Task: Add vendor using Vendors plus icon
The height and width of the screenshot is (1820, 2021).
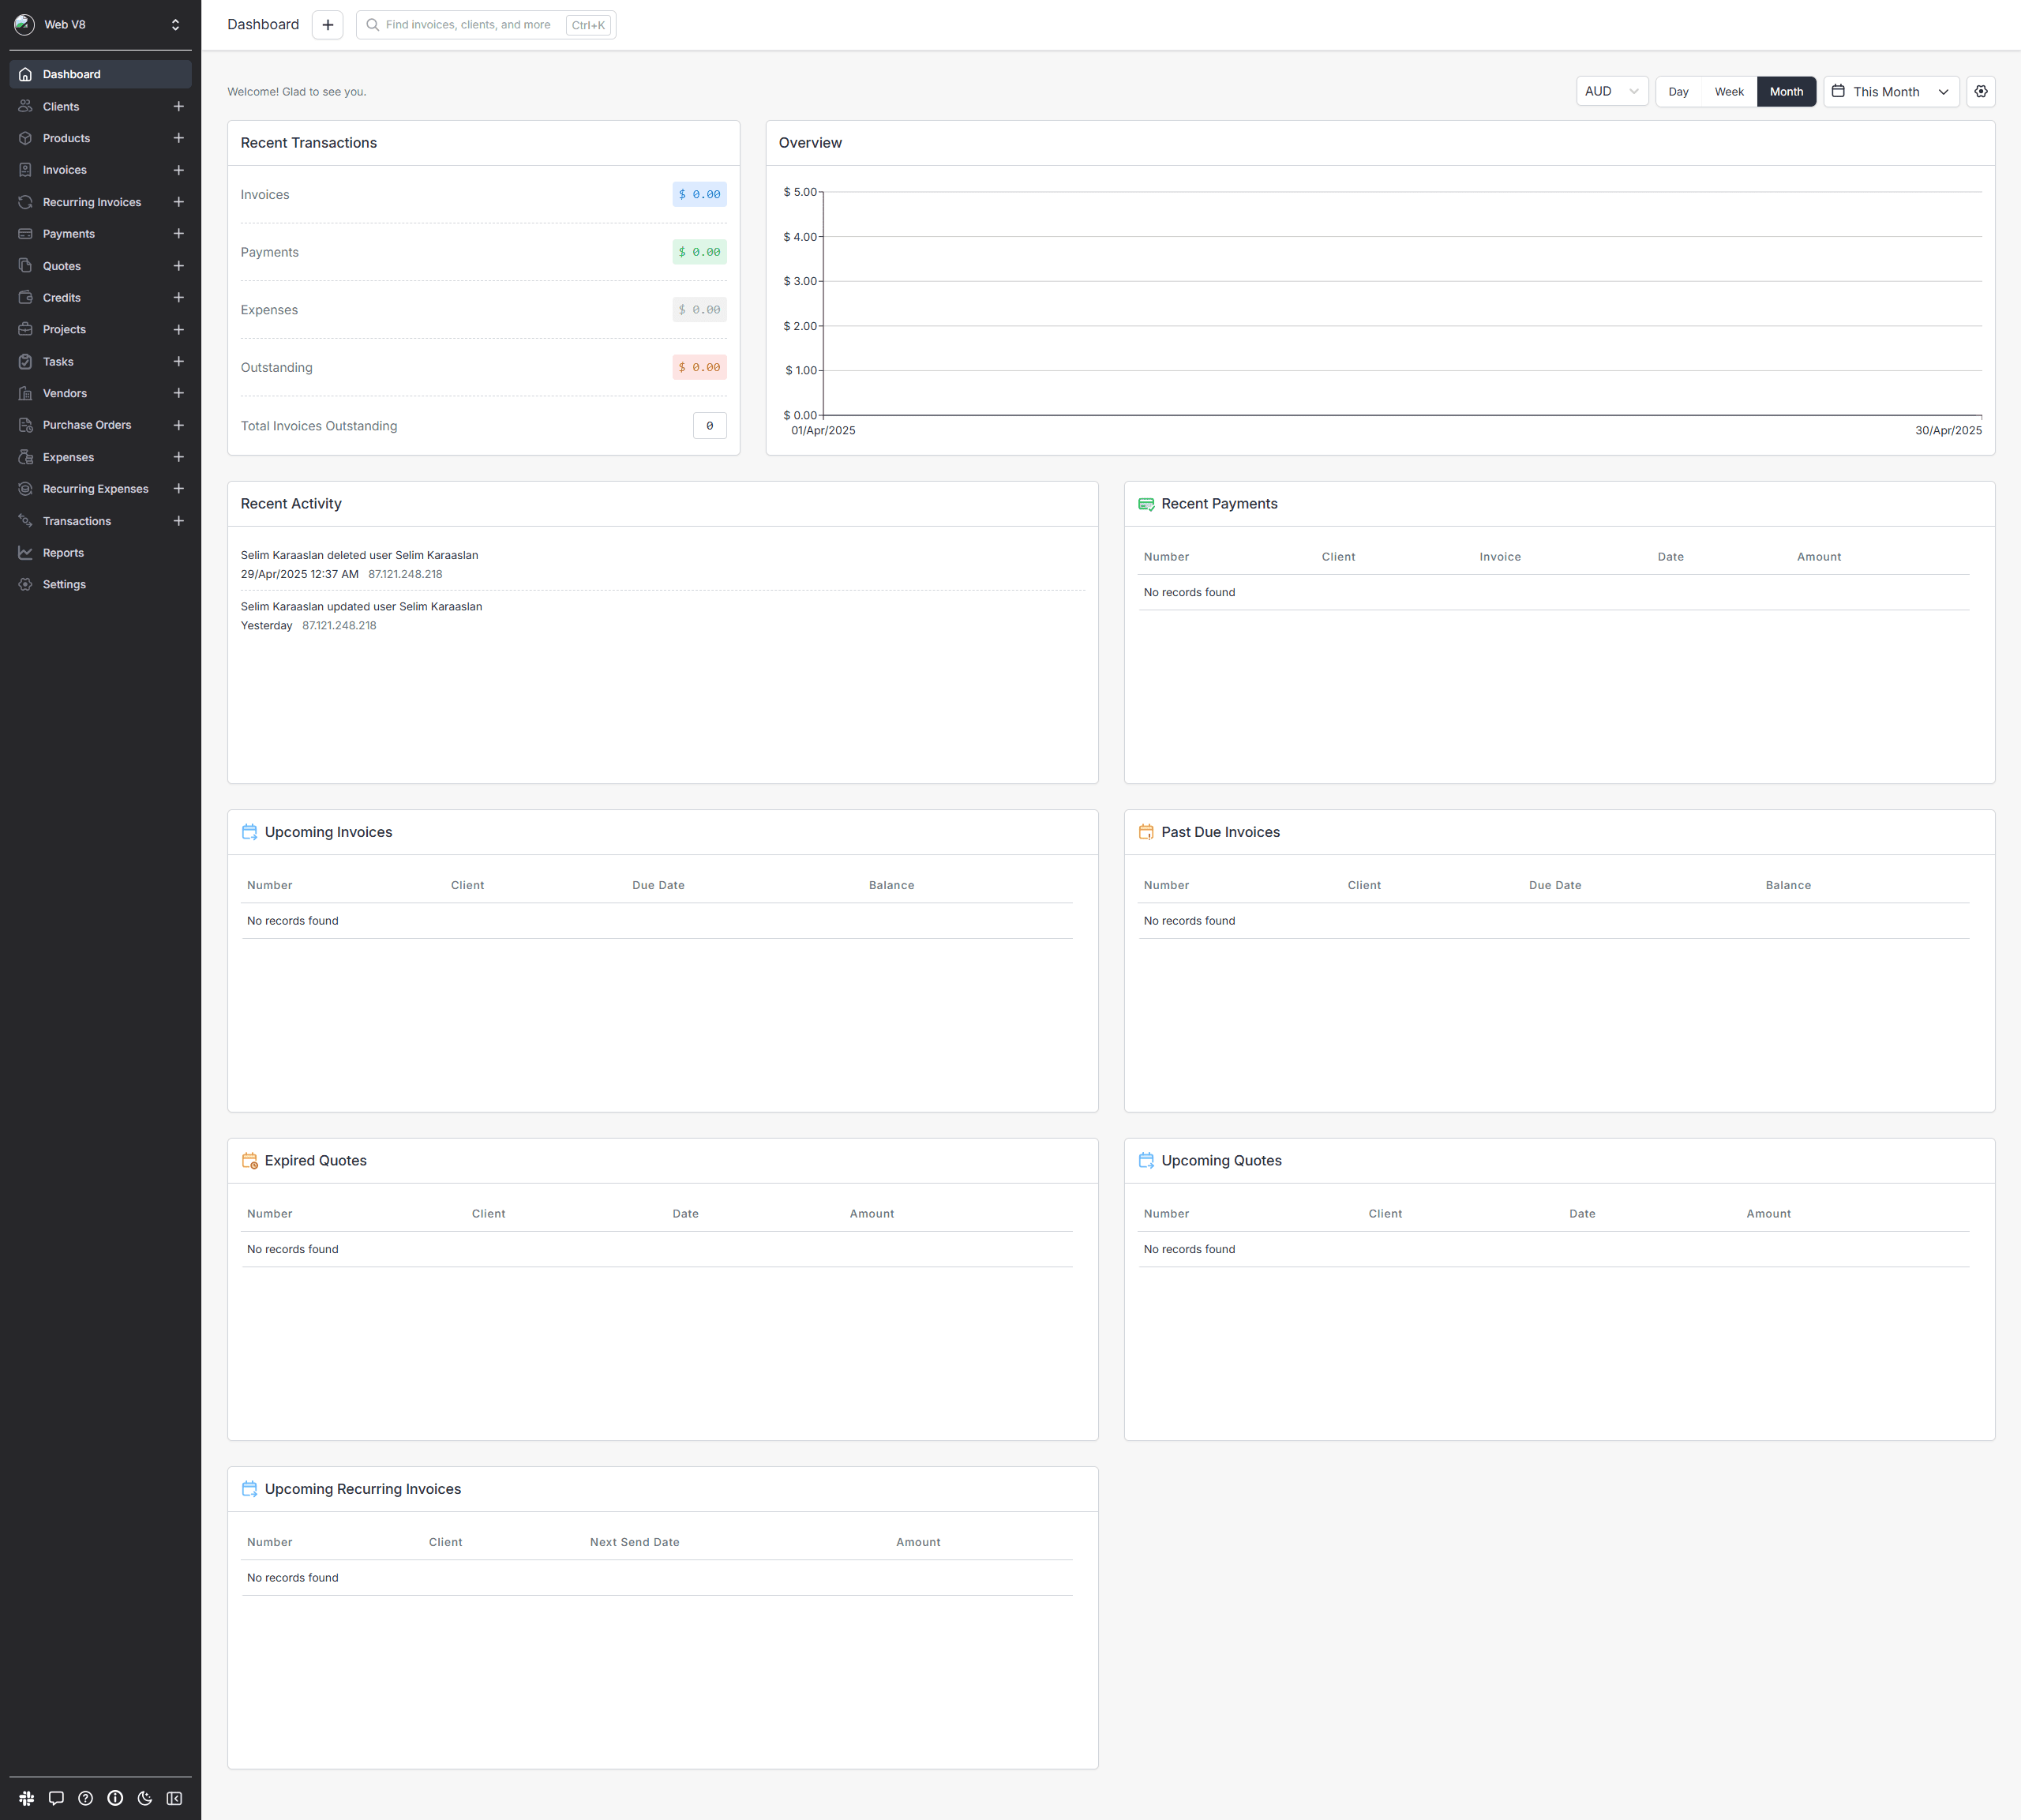Action: [x=178, y=393]
